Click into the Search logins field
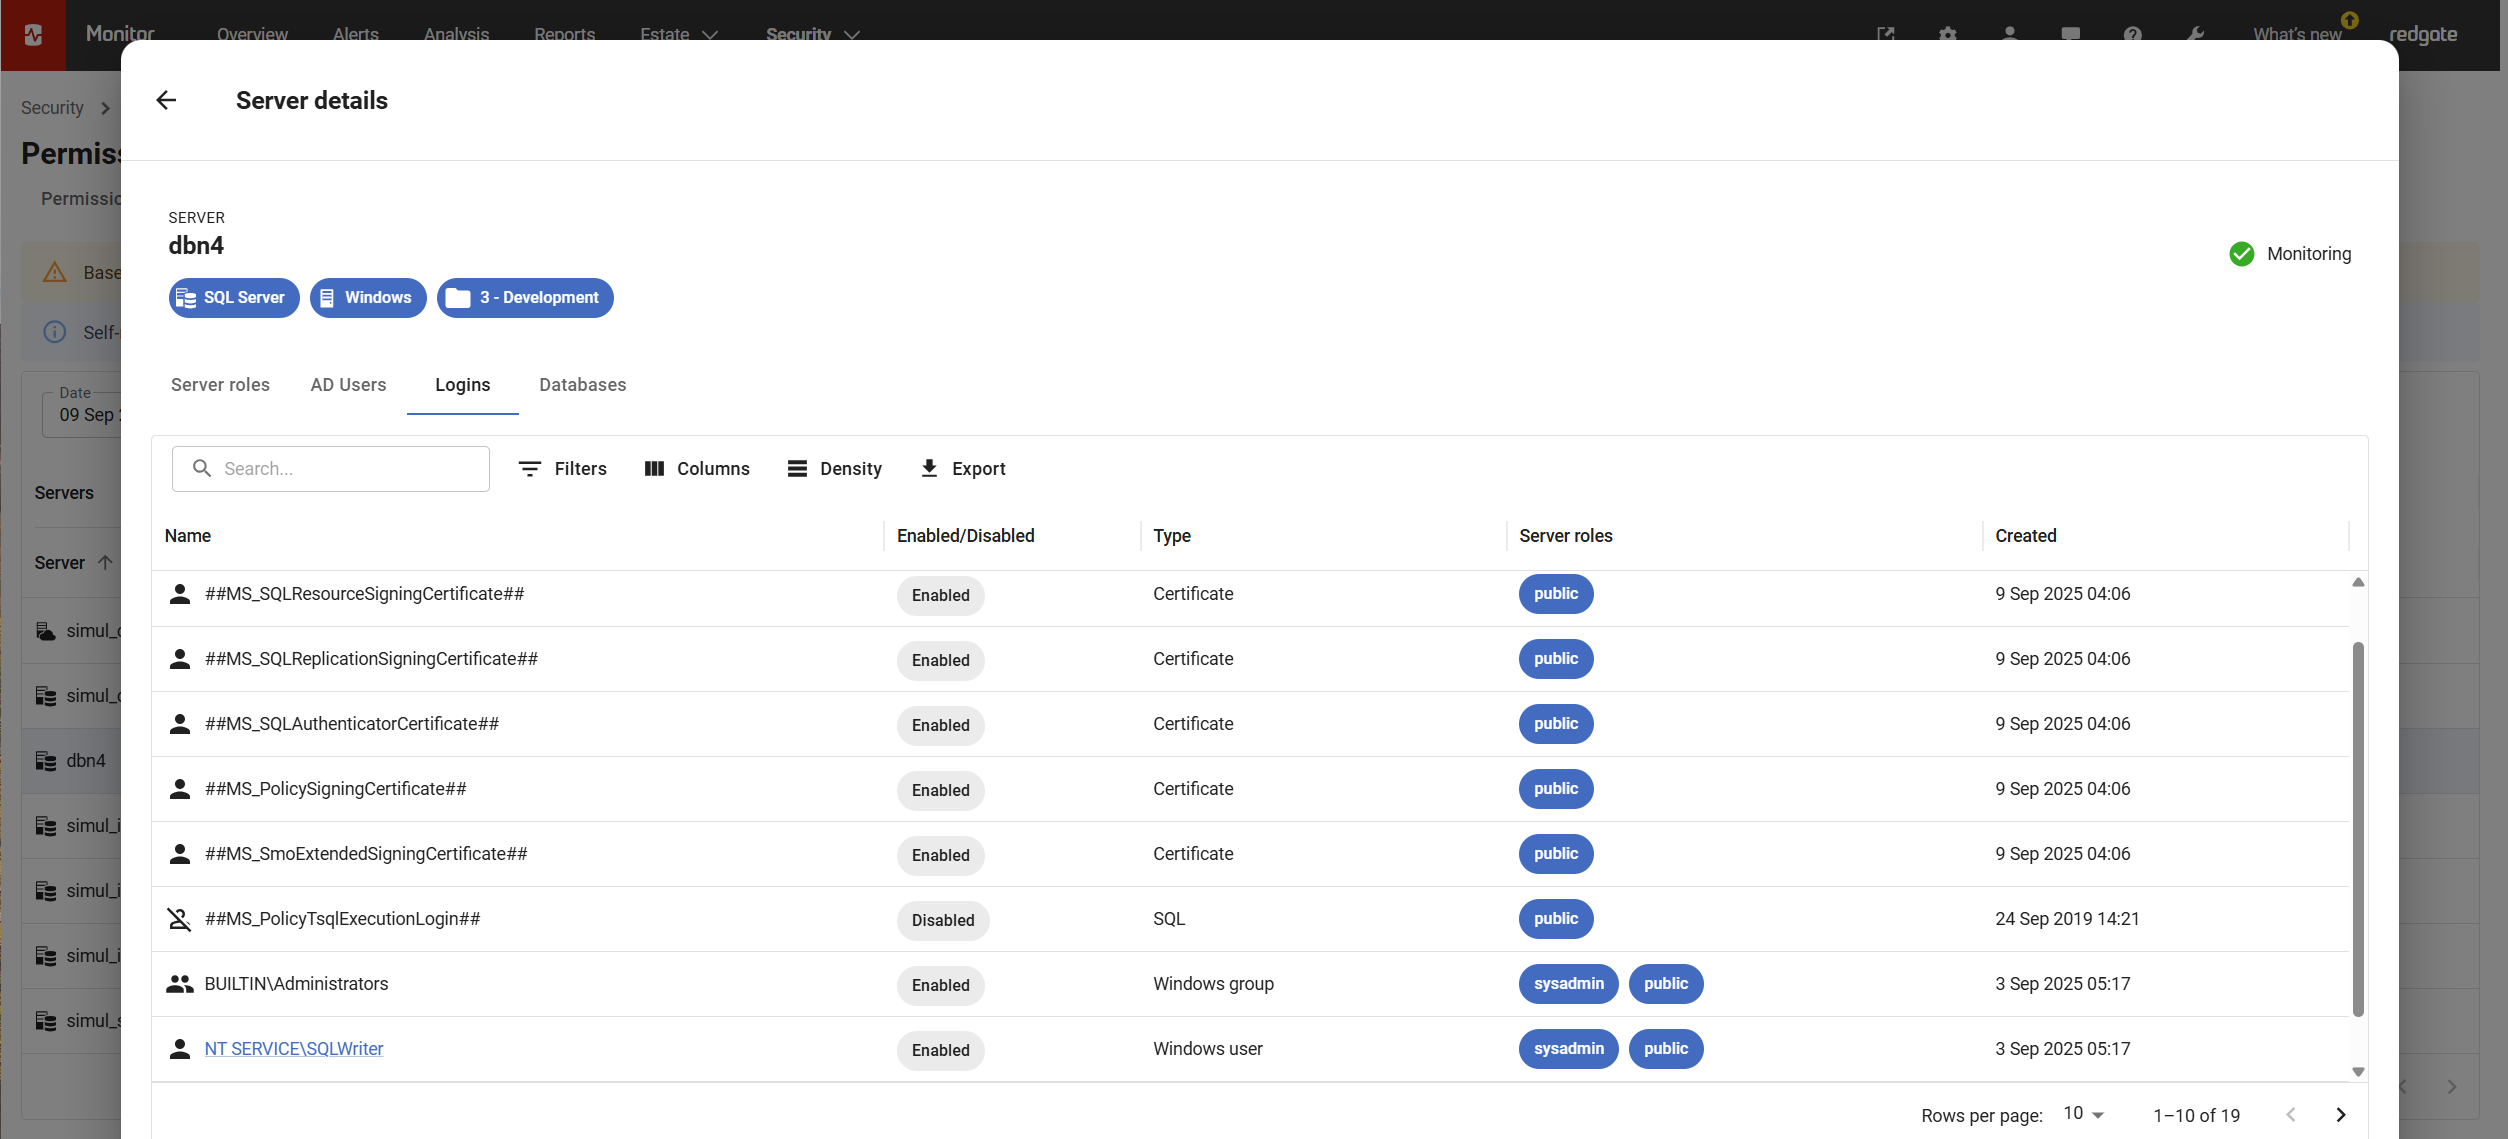 (350, 469)
